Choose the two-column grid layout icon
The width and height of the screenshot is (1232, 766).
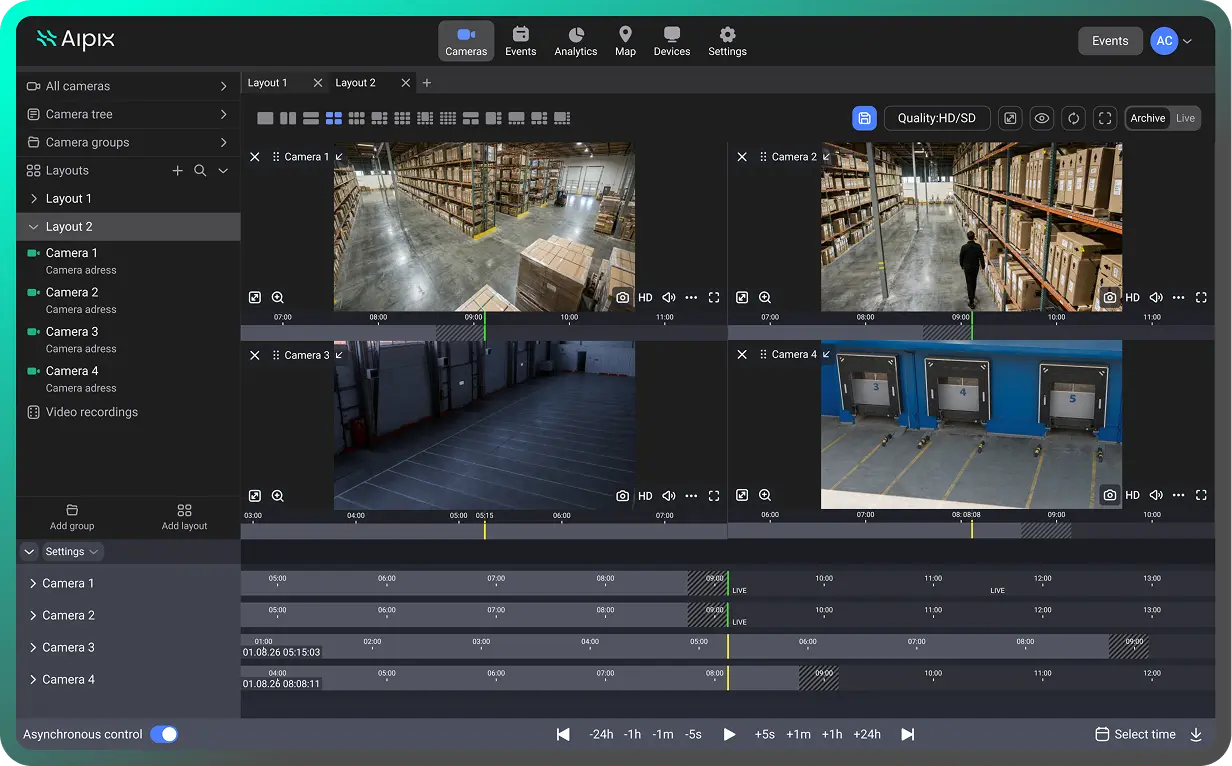click(x=288, y=118)
